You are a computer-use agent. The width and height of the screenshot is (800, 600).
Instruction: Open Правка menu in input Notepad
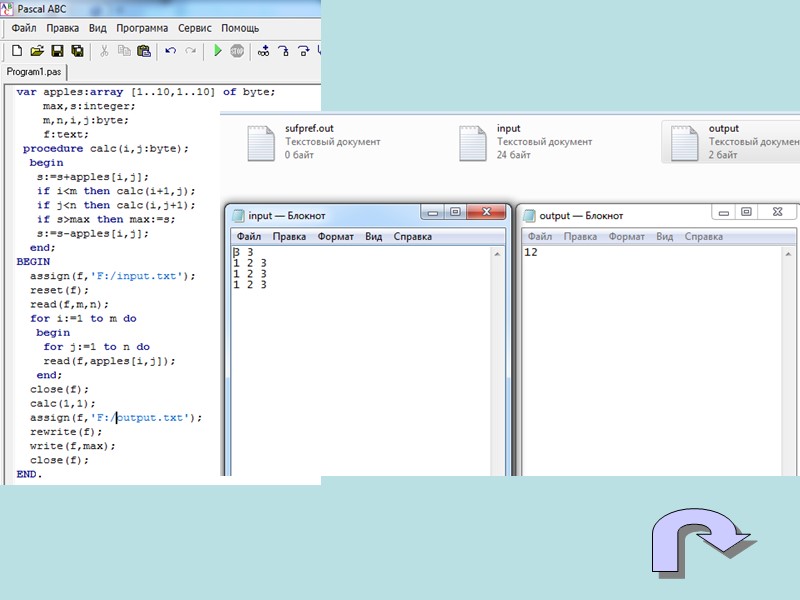coord(289,237)
